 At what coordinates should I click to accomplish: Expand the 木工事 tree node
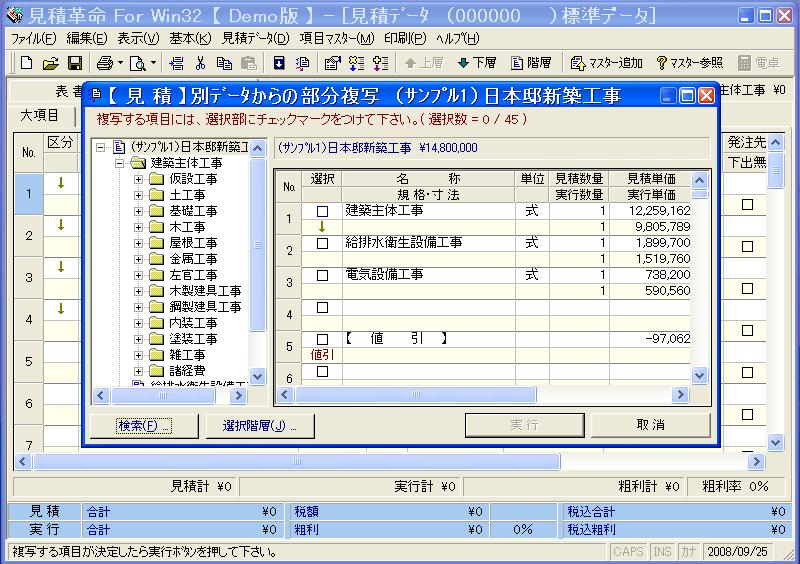(138, 227)
